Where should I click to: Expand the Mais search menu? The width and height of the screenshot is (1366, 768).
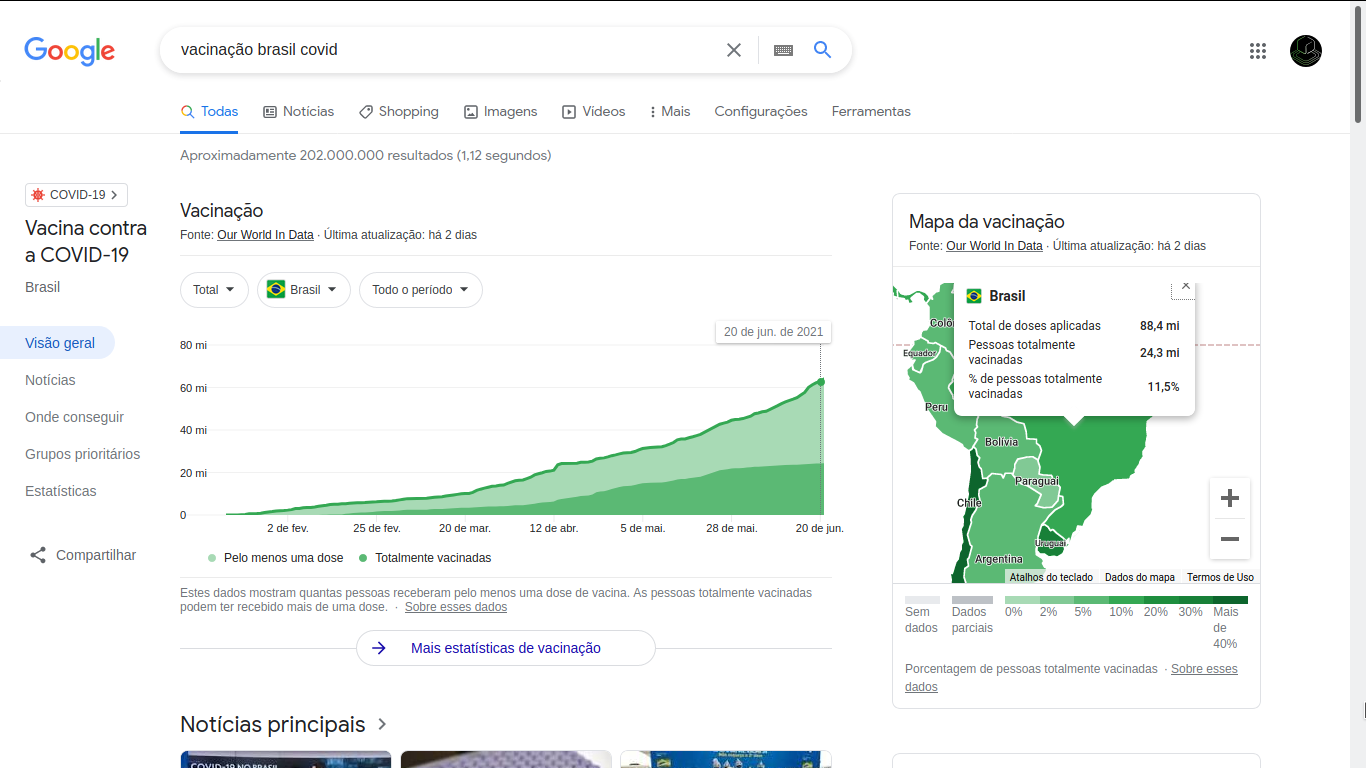(669, 111)
